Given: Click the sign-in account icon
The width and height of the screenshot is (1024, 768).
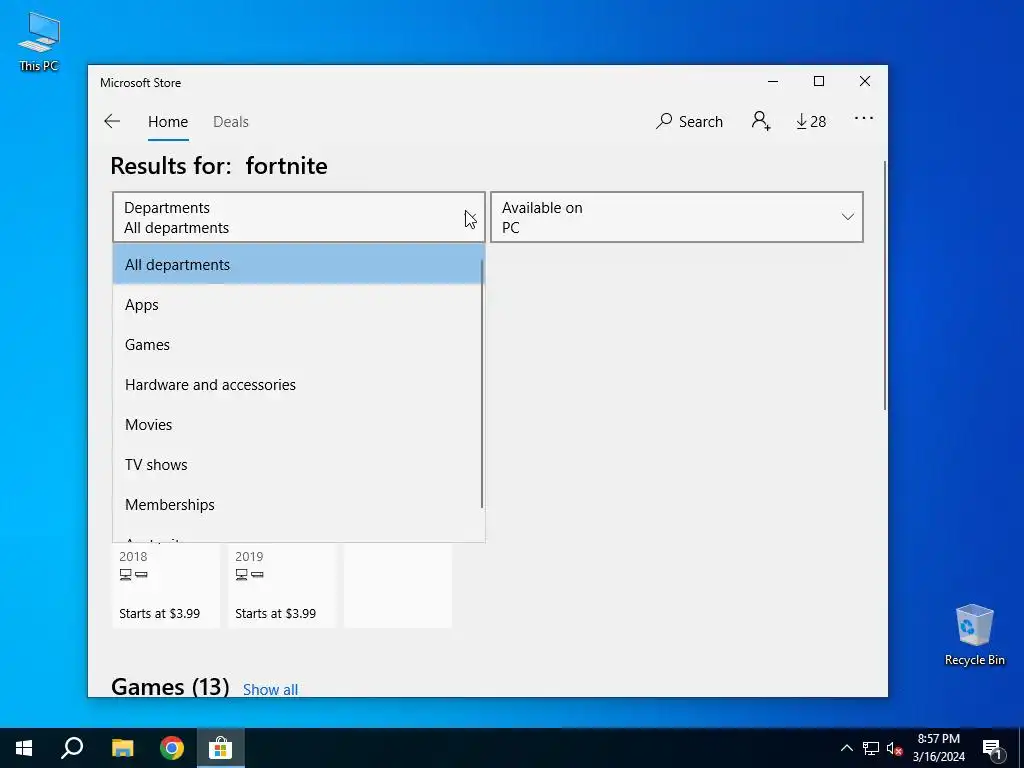Looking at the screenshot, I should (x=761, y=121).
